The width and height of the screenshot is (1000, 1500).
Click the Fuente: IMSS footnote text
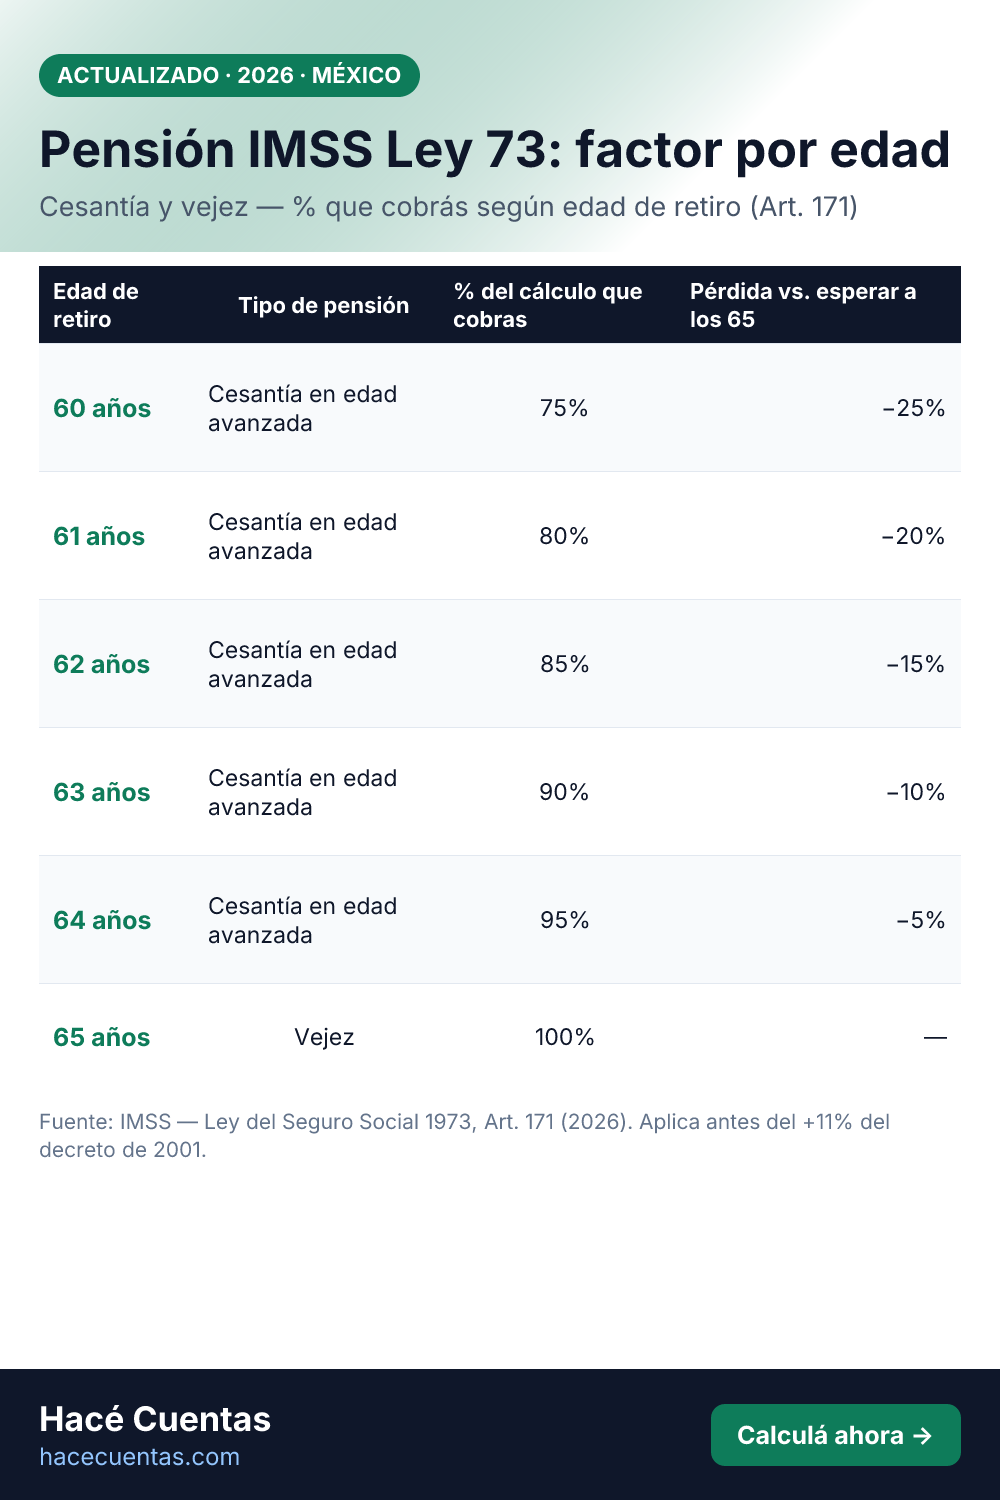pyautogui.click(x=464, y=1135)
